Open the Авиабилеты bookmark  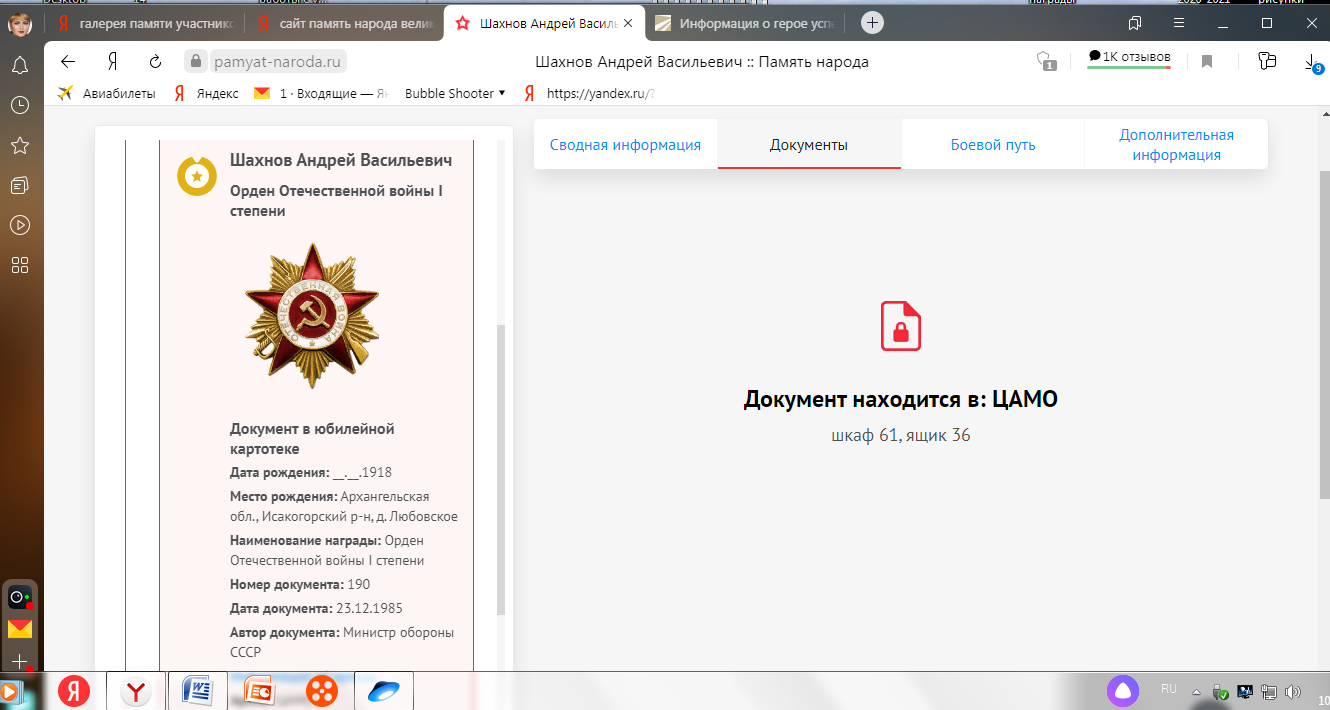click(x=108, y=93)
